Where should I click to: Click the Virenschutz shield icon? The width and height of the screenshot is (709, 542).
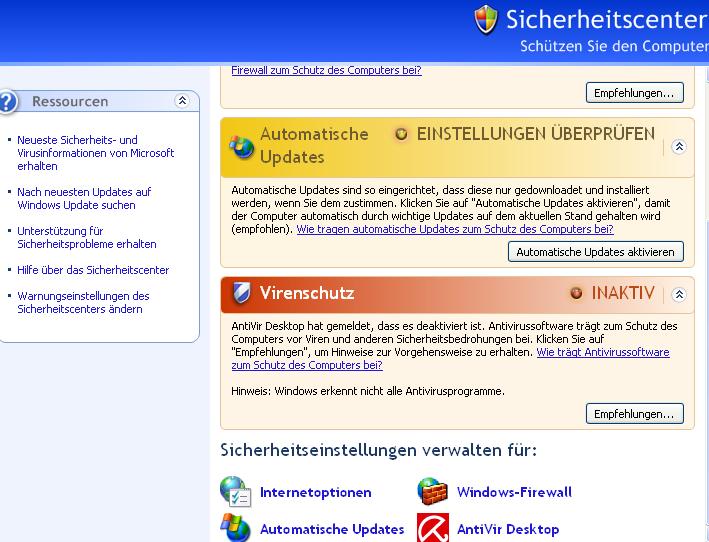(241, 293)
